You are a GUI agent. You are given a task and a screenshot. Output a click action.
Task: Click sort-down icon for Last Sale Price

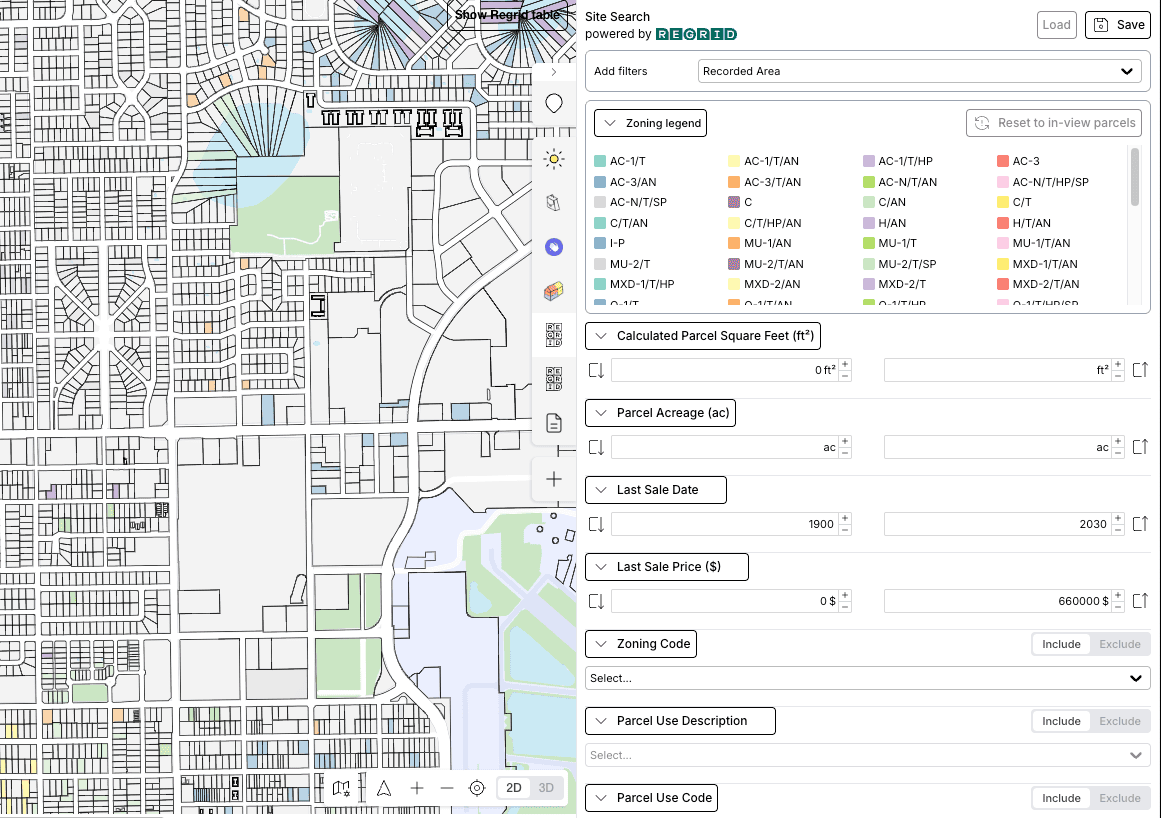pyautogui.click(x=596, y=601)
